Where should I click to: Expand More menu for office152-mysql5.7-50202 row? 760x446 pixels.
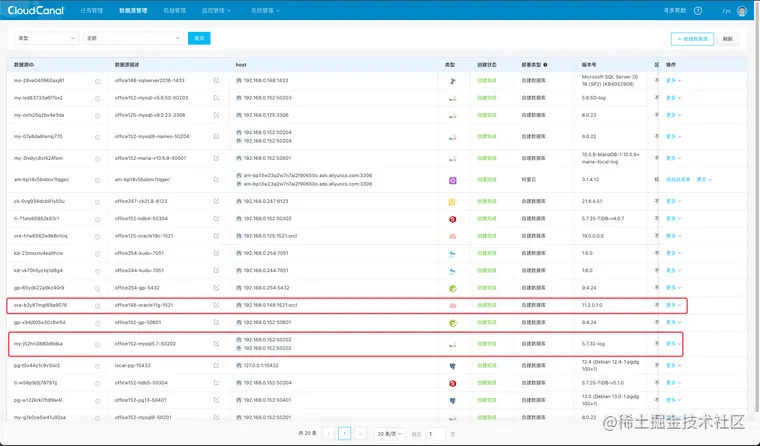[674, 344]
